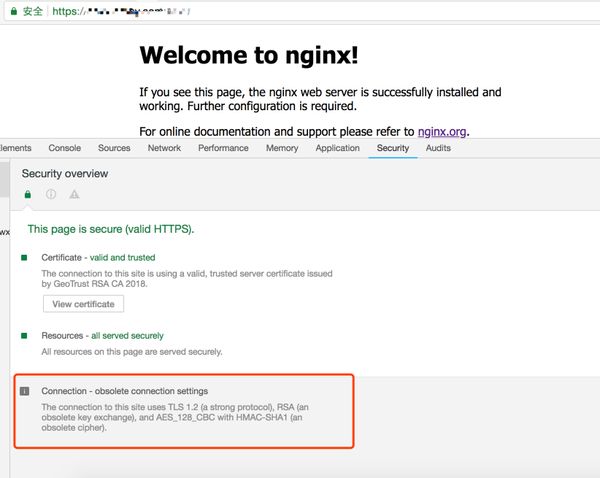Click the https URL in address bar
600x478 pixels.
coord(121,11)
